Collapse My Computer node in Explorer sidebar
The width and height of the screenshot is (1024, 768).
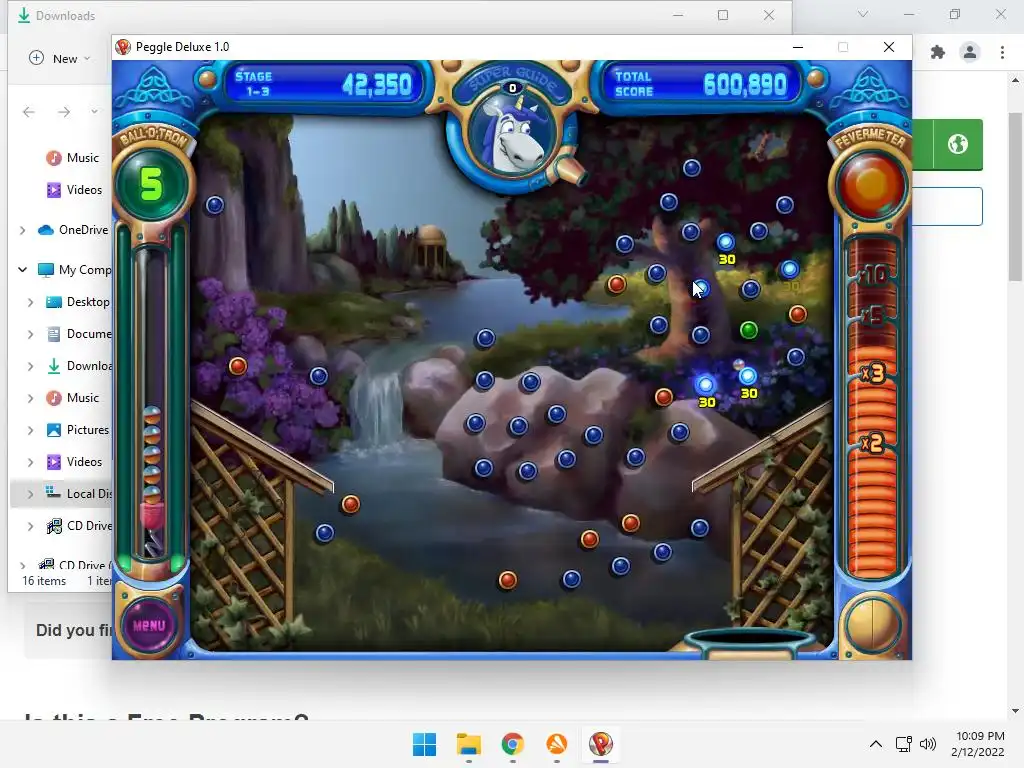coord(23,270)
